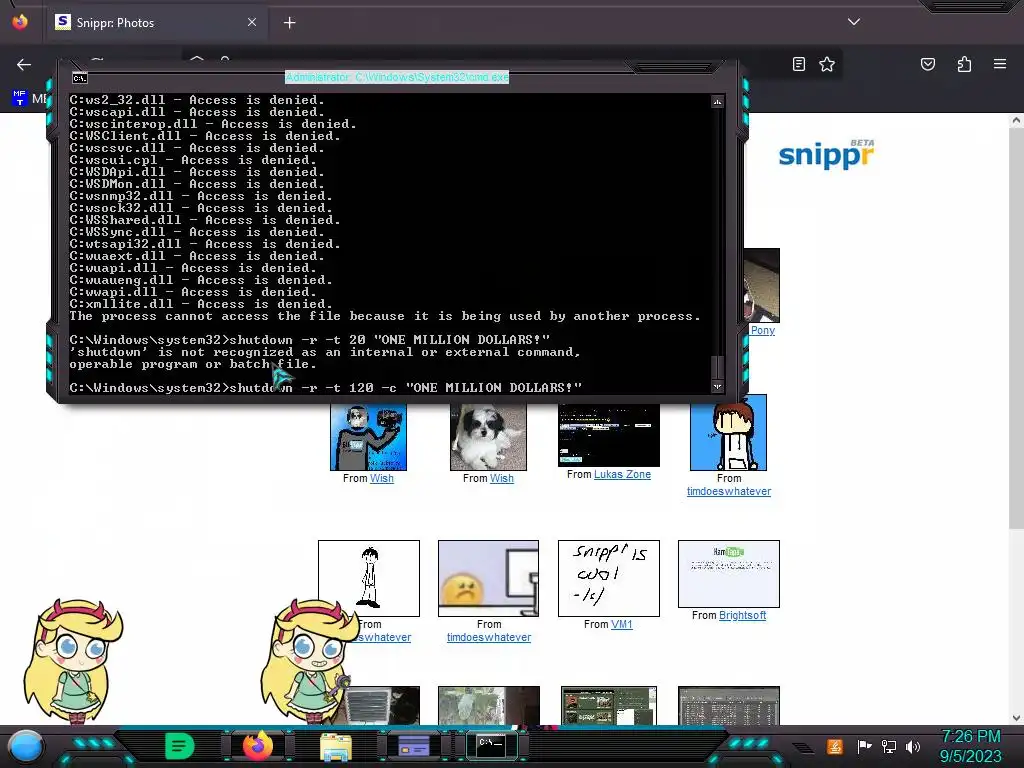Open Firefox hamburger application menu

(x=1000, y=64)
